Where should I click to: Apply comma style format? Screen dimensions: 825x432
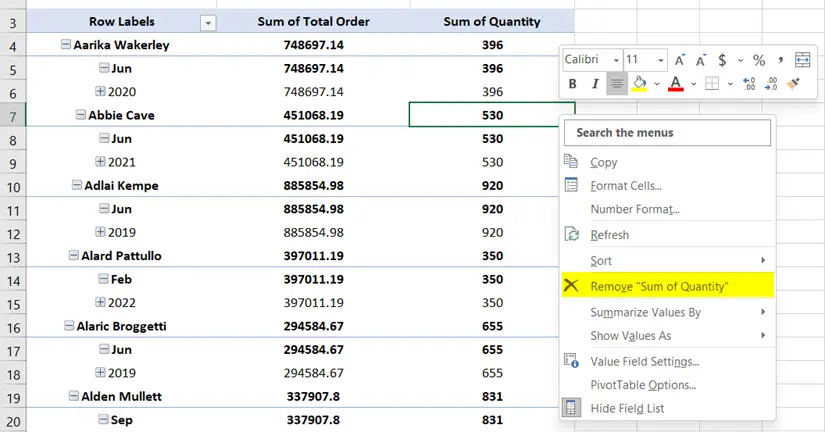coord(781,60)
